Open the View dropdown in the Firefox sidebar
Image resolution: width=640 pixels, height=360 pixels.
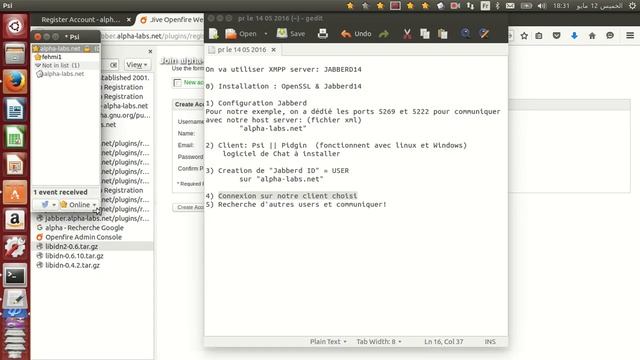[137, 65]
